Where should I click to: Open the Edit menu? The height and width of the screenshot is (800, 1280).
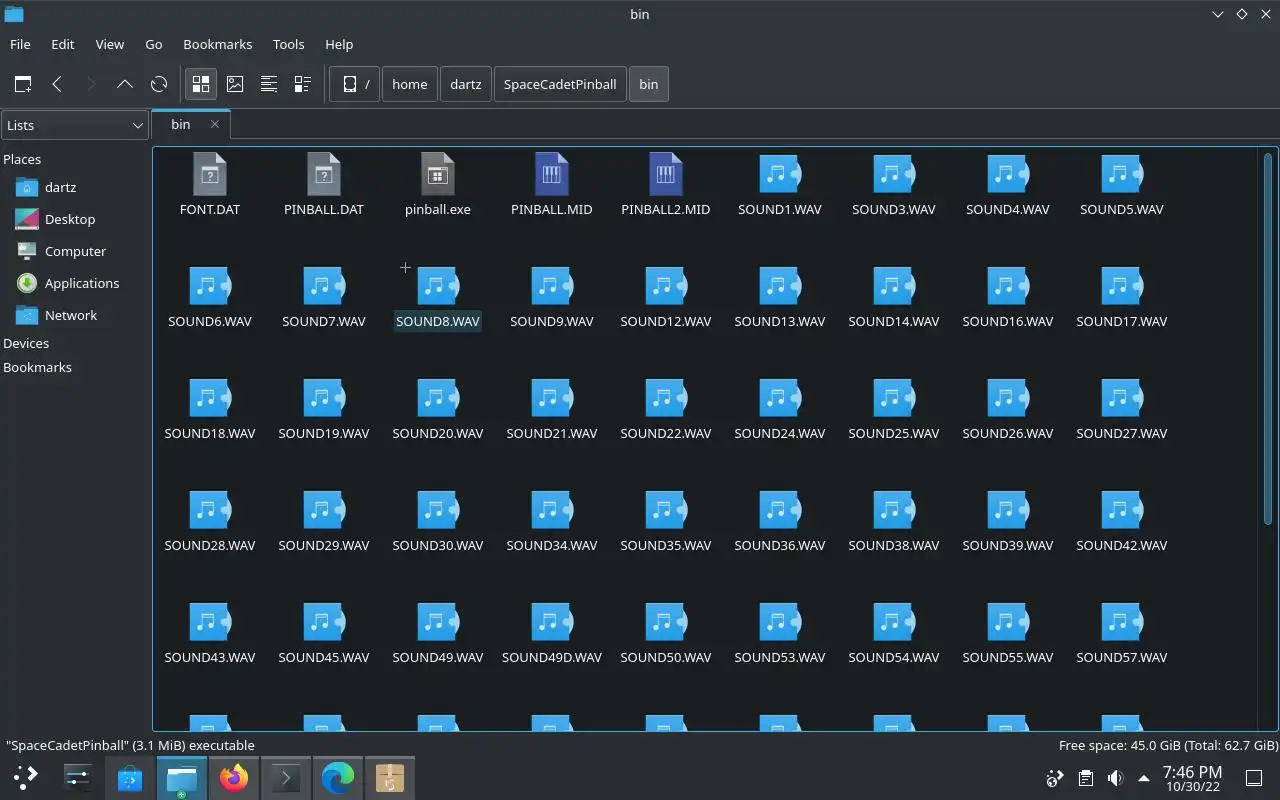tap(62, 44)
